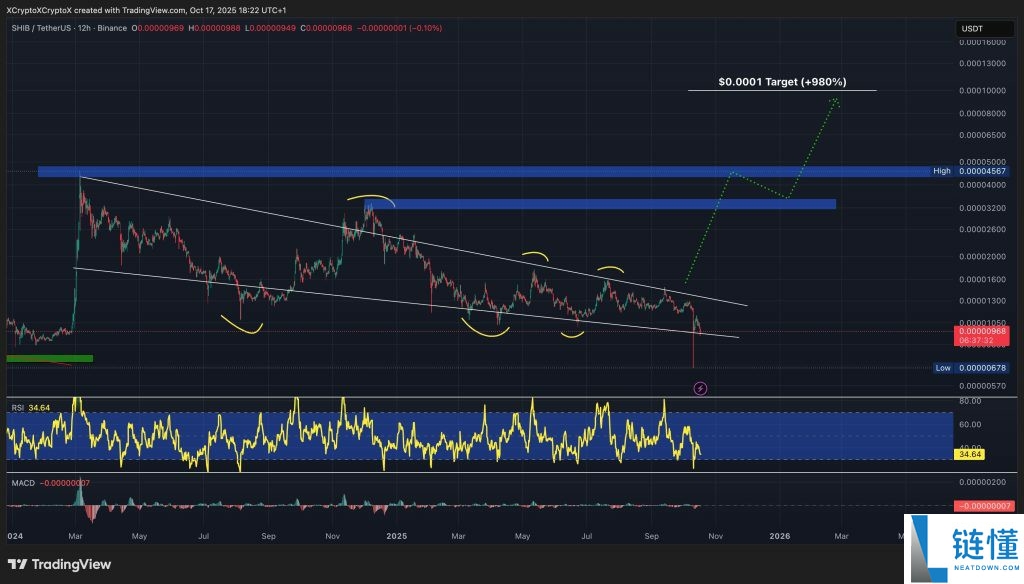Click the red MACD value tag

985,506
